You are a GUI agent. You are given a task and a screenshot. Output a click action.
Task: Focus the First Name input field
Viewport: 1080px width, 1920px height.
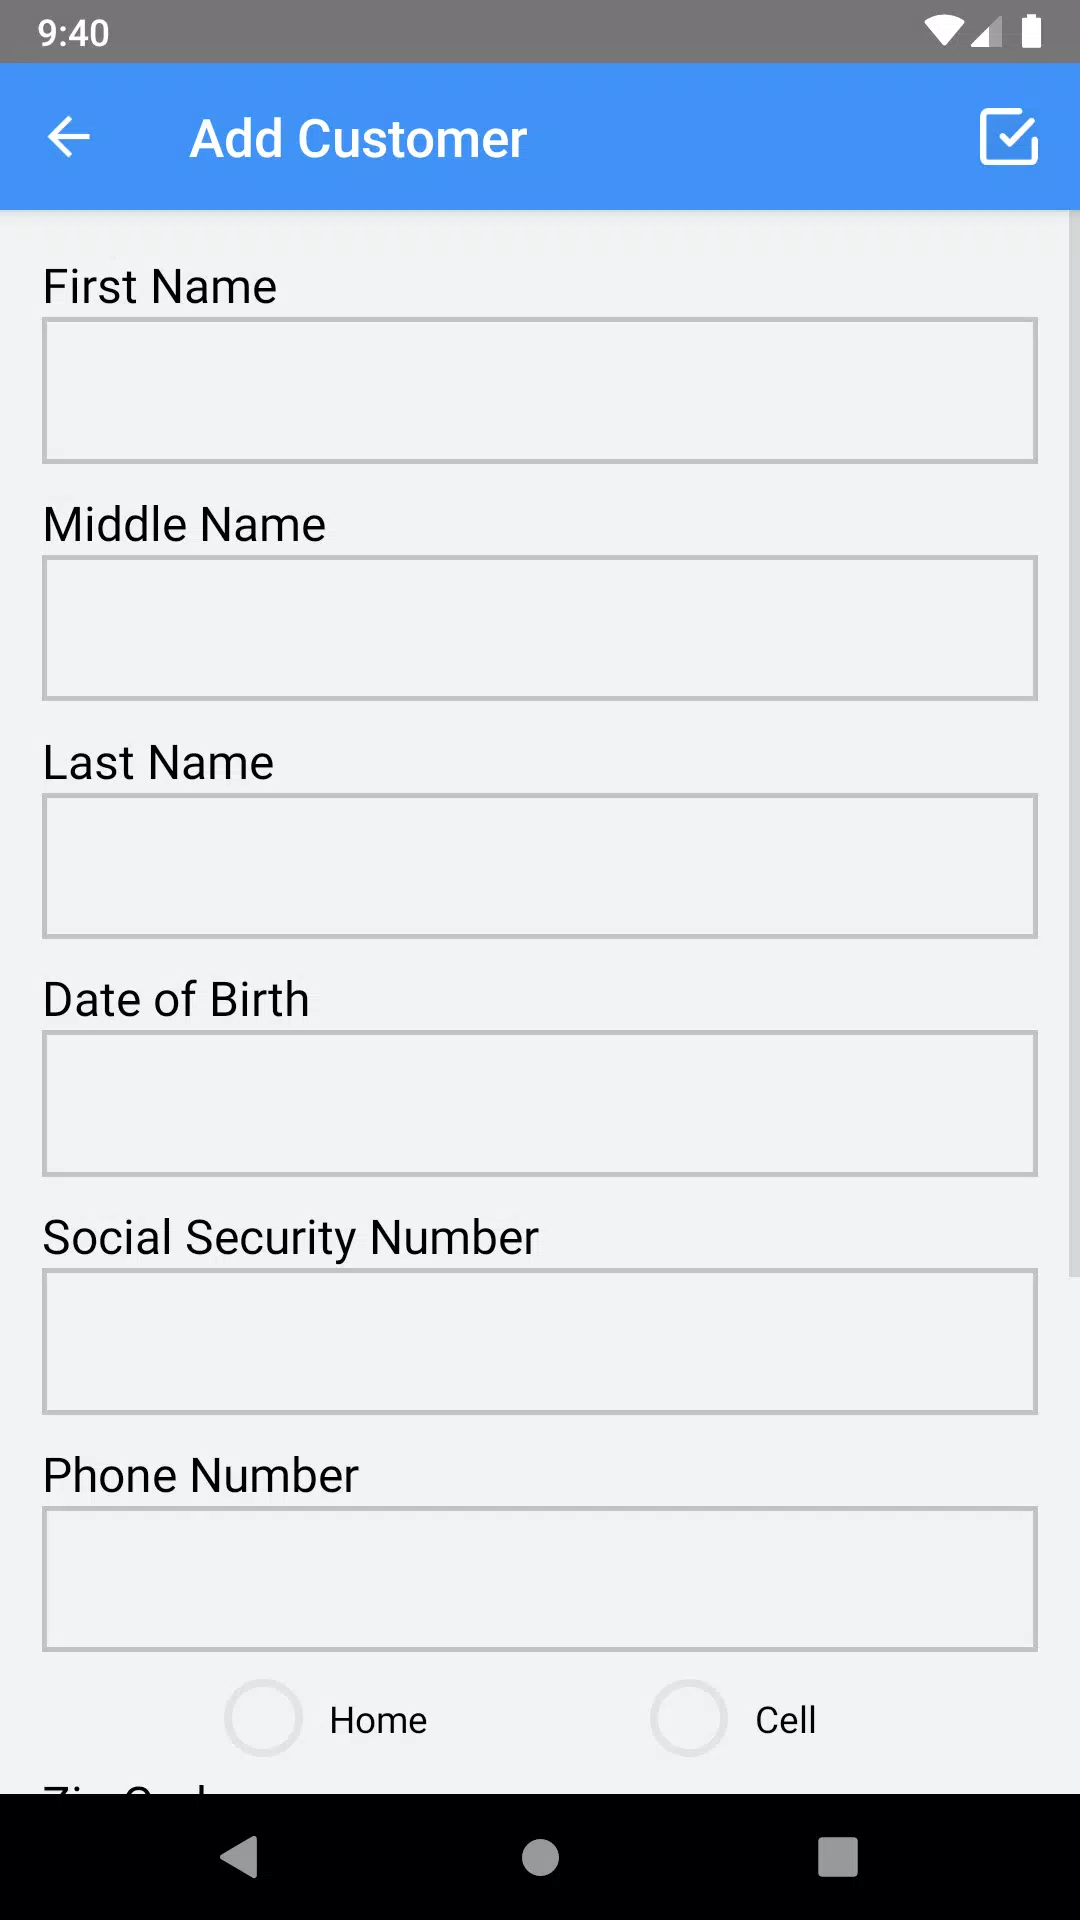[540, 391]
